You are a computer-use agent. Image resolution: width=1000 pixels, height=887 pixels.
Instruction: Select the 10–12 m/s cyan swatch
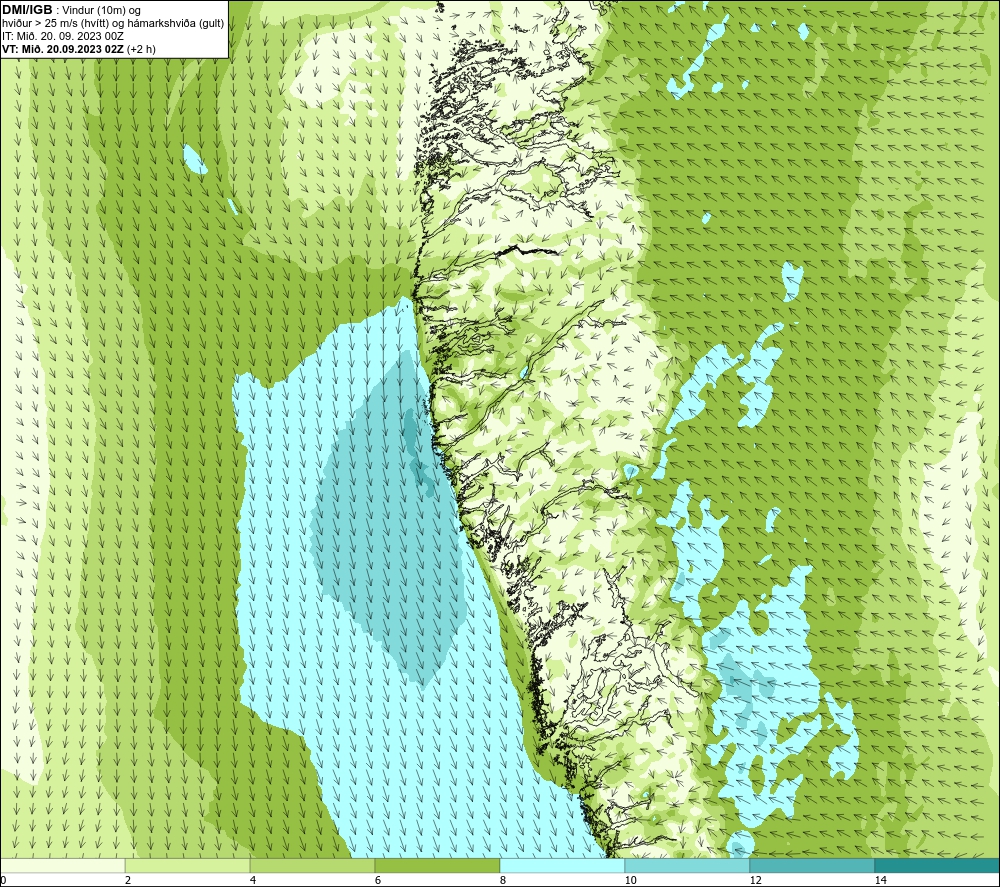tap(688, 865)
